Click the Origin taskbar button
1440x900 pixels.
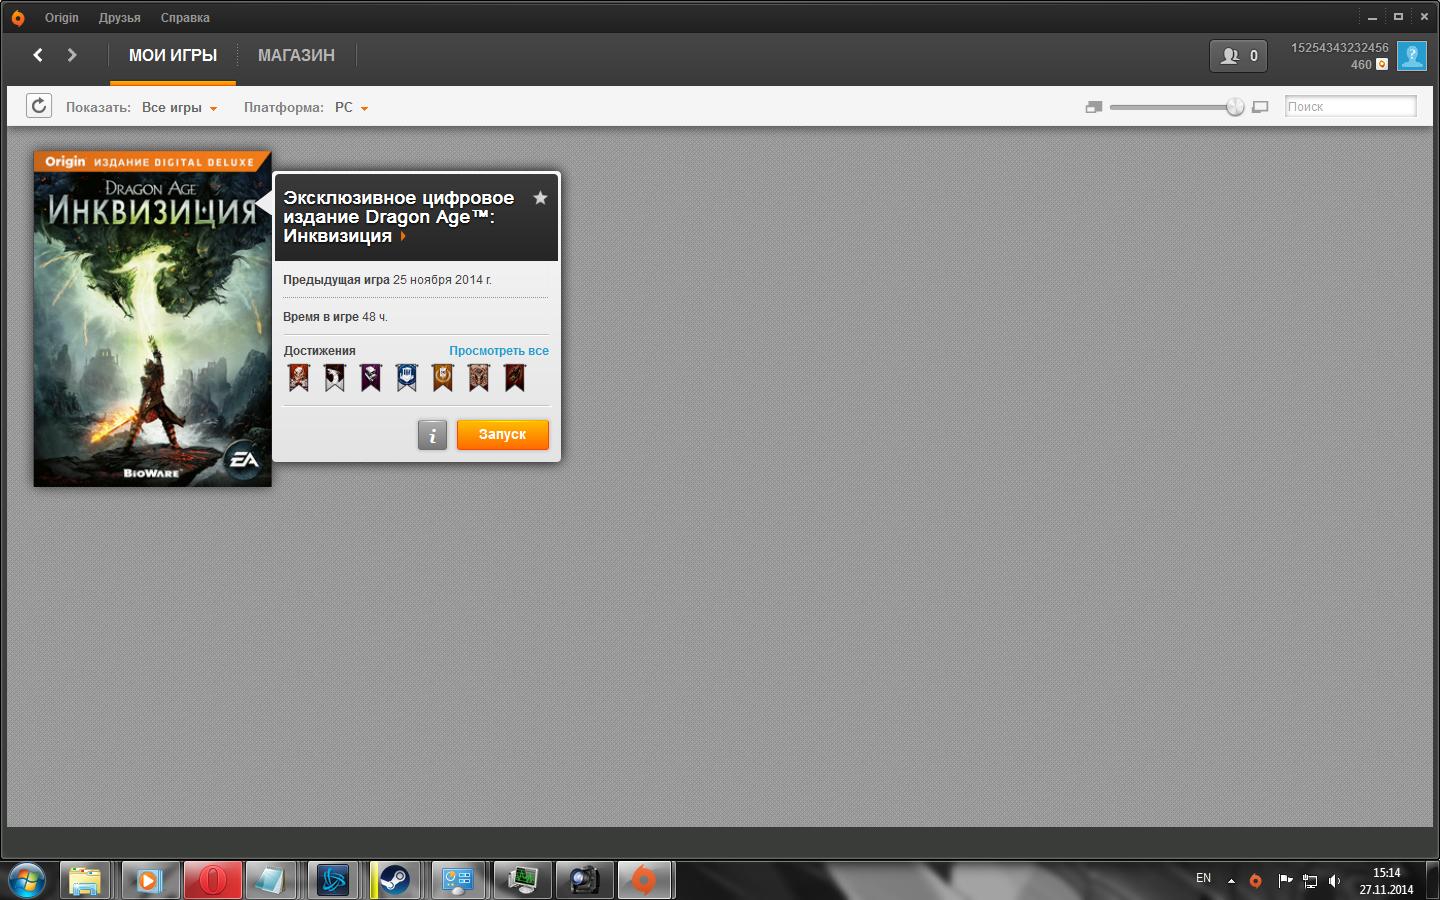pos(645,880)
